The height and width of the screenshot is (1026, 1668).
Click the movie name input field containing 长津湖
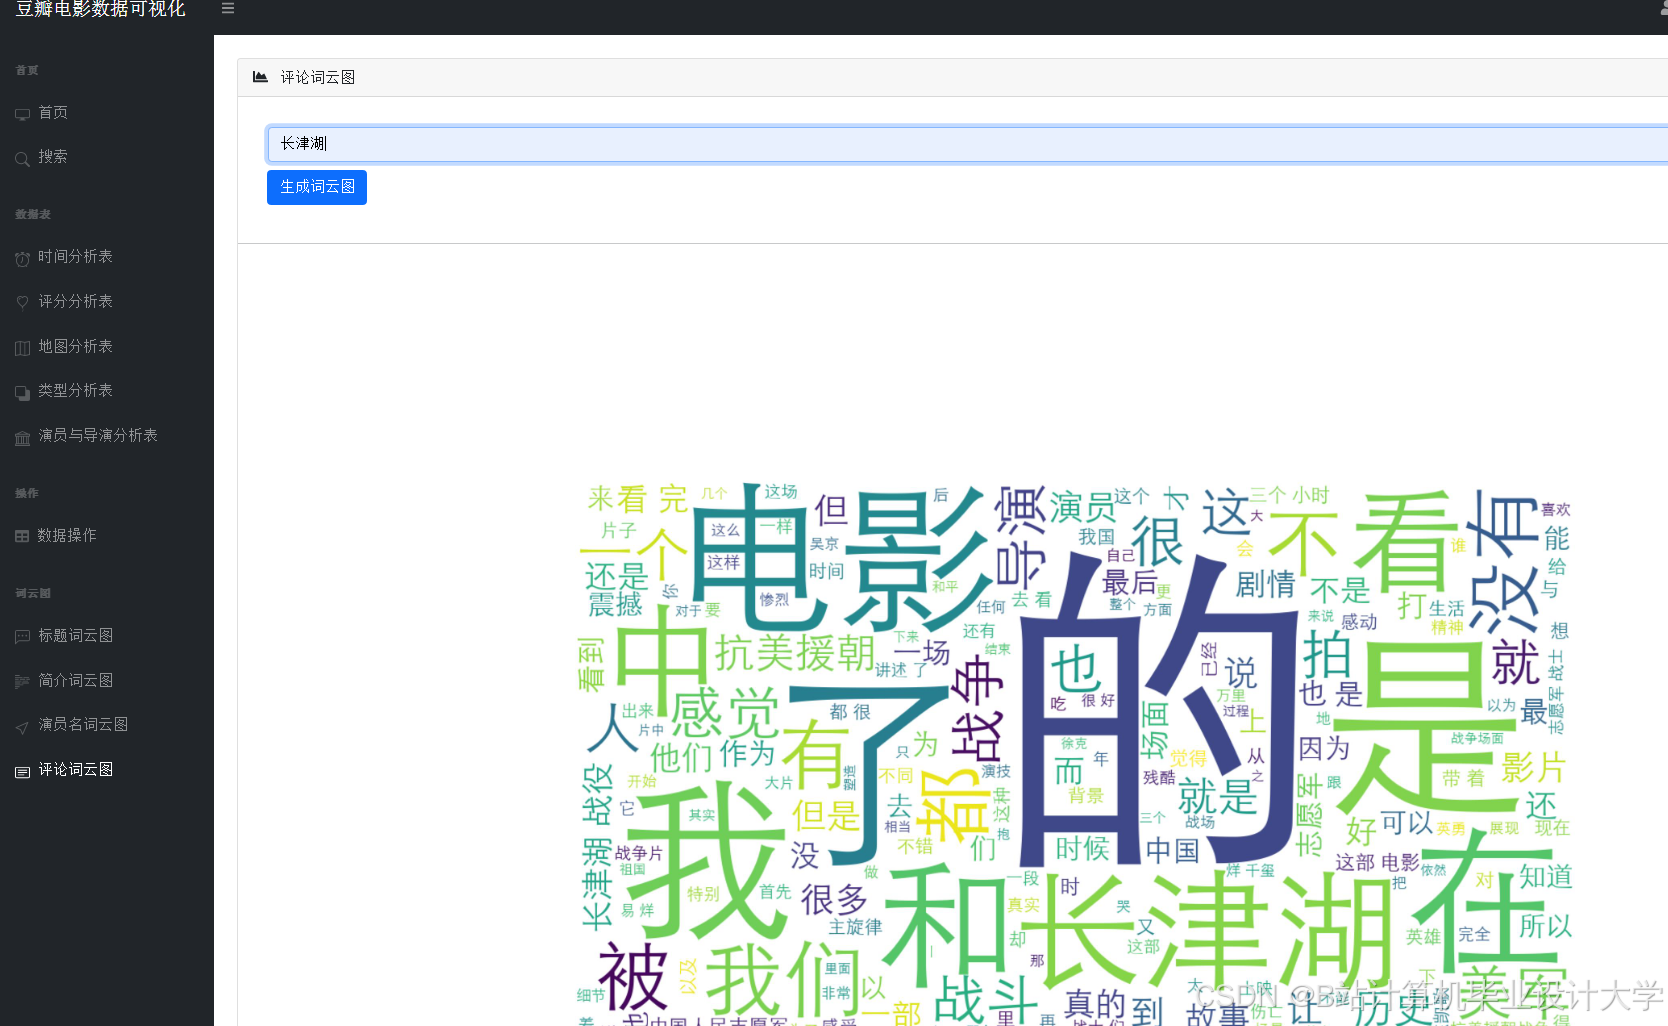[x=967, y=144]
